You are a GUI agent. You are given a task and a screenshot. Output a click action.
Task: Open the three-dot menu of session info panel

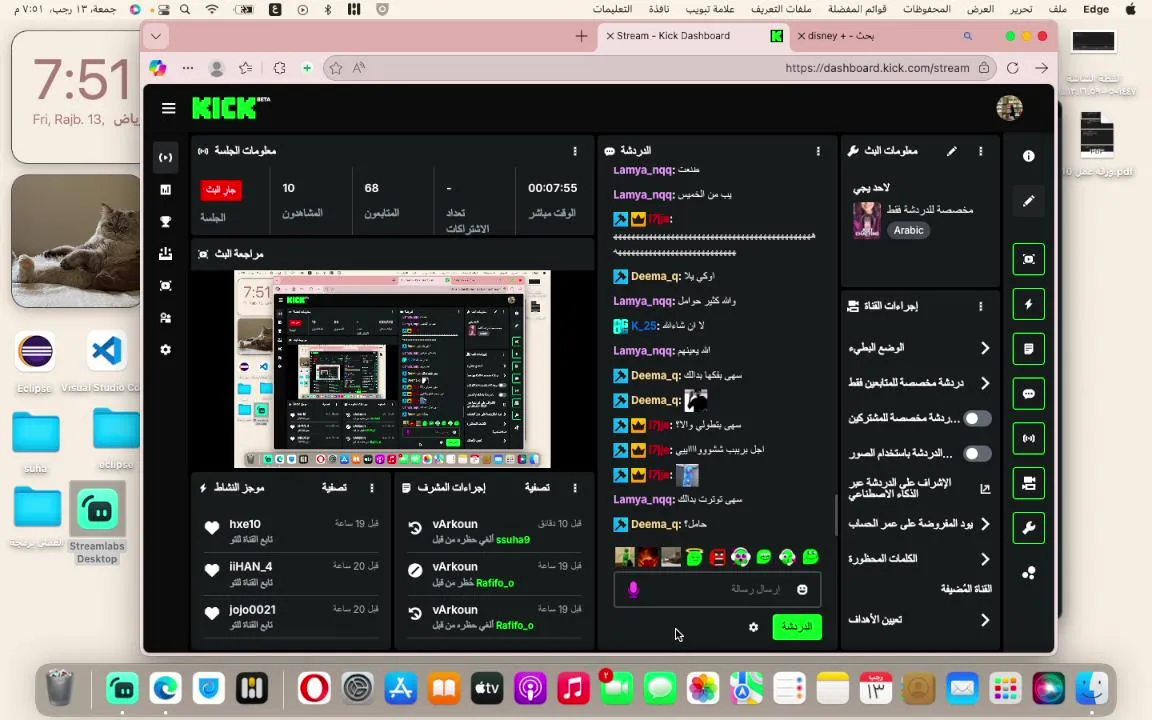pyautogui.click(x=575, y=151)
